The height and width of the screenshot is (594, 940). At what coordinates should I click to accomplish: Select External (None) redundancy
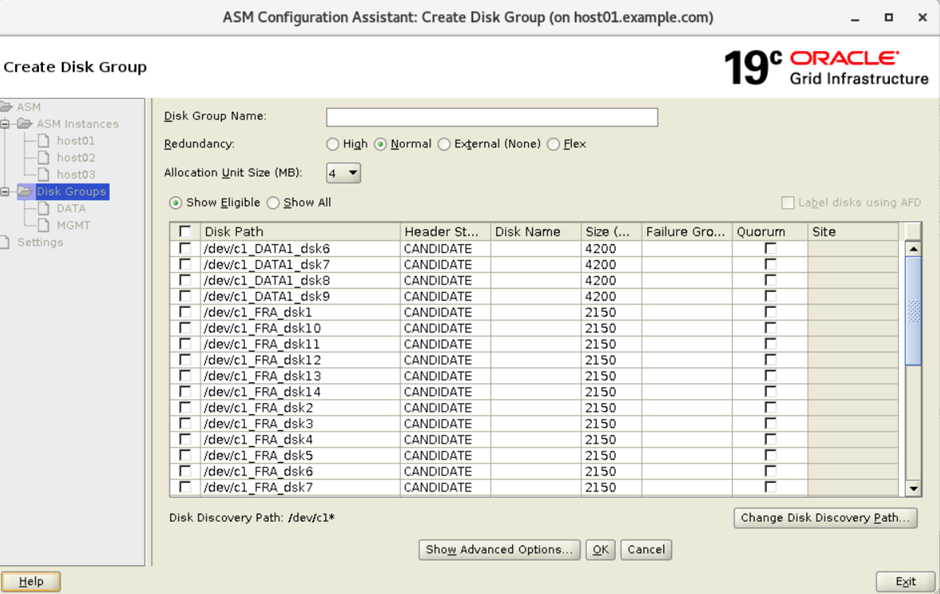444,144
